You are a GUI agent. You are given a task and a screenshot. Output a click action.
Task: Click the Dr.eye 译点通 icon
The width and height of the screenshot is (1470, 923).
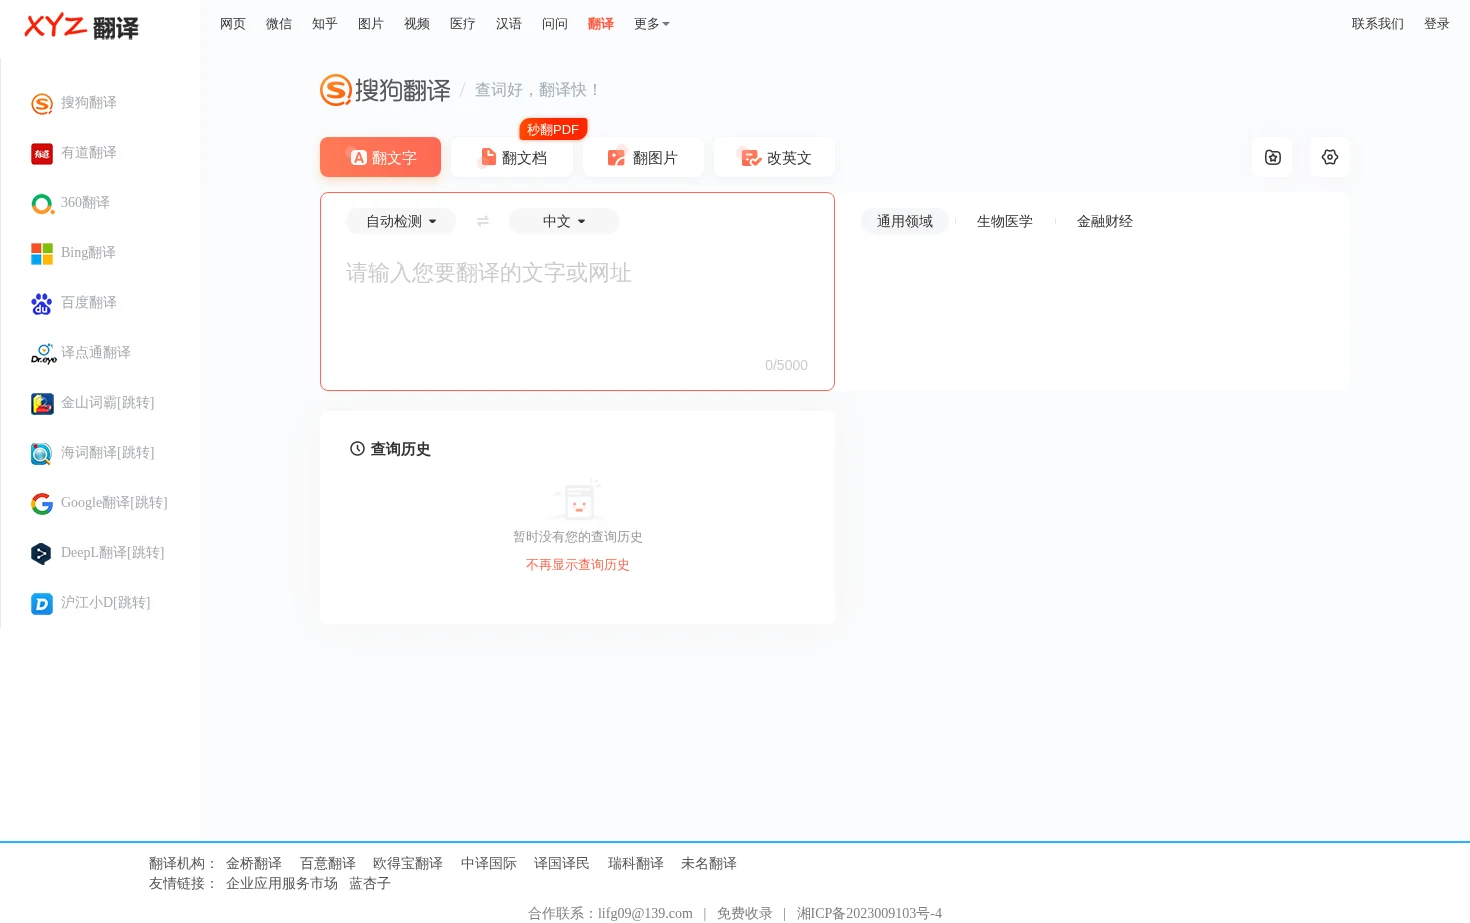coord(42,353)
